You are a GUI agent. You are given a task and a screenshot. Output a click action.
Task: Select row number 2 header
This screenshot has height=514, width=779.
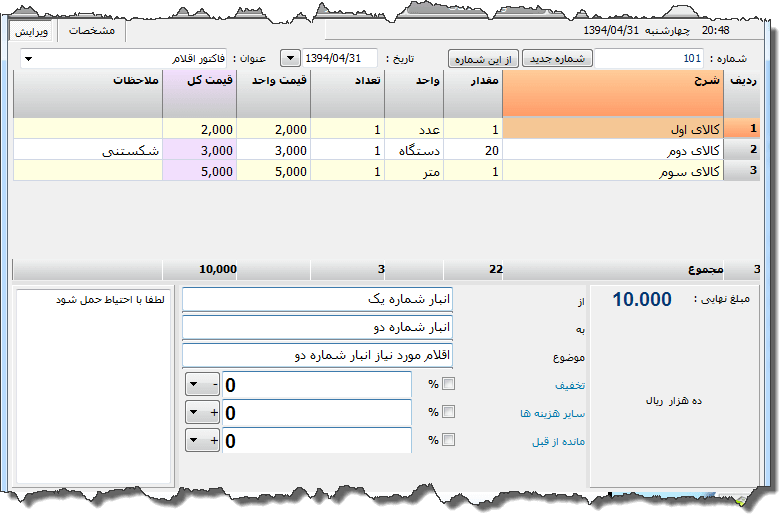point(742,149)
